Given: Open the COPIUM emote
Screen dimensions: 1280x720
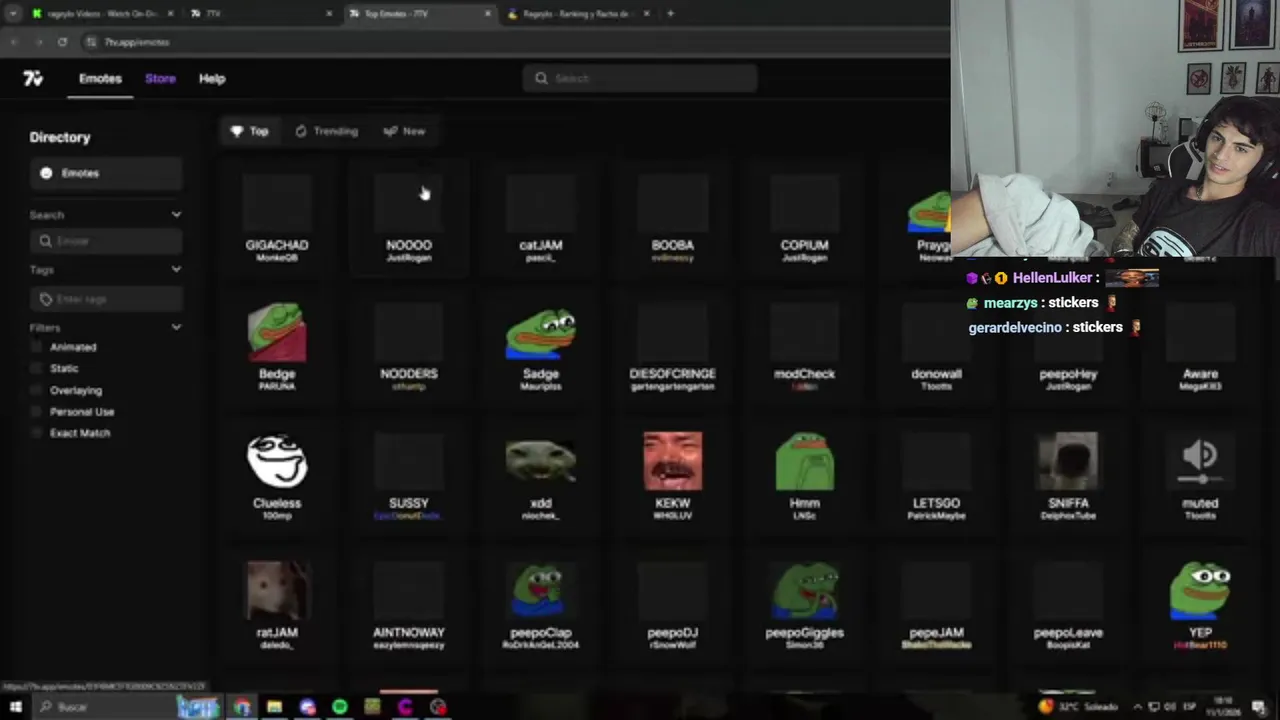Looking at the screenshot, I should (x=805, y=218).
